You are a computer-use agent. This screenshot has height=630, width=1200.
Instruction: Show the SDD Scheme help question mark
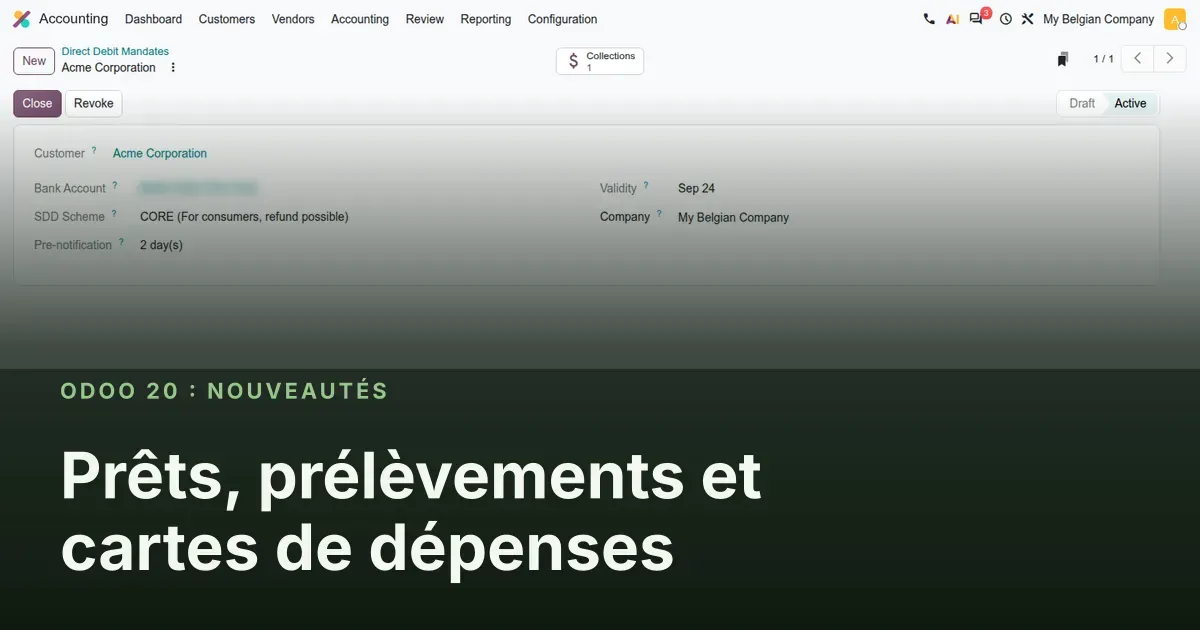(x=114, y=213)
